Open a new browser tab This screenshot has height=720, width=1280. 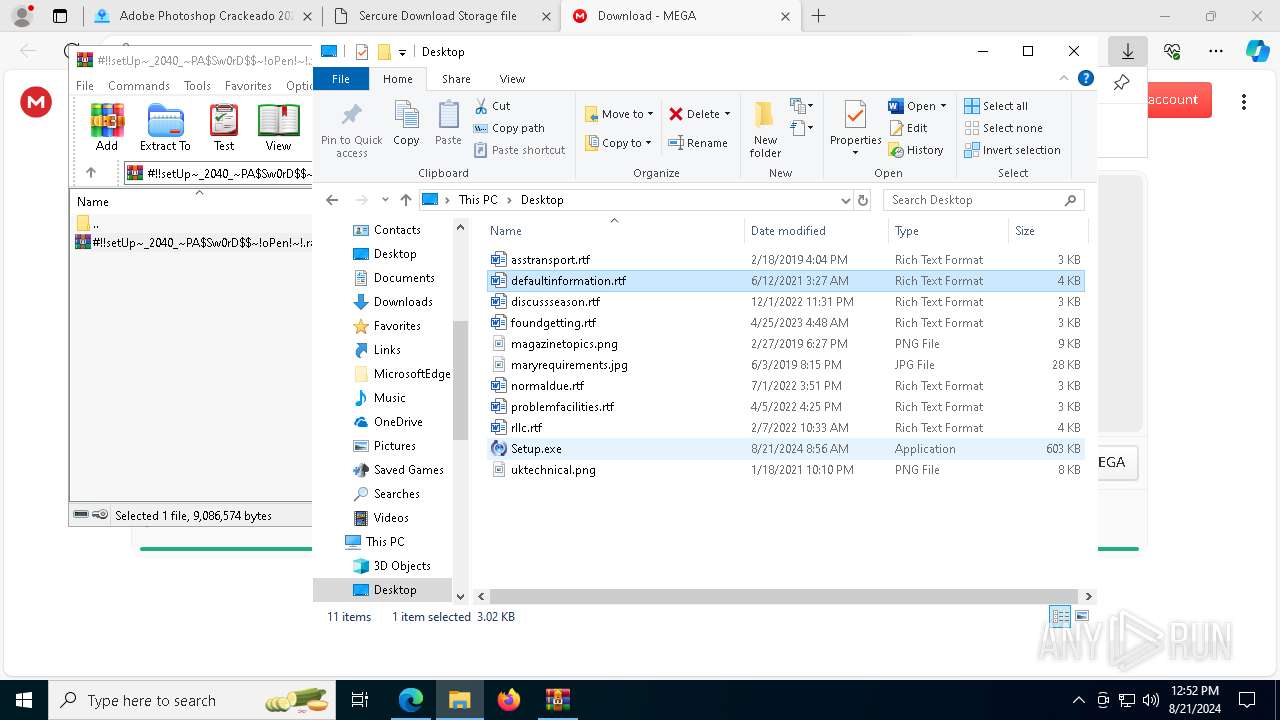click(818, 16)
